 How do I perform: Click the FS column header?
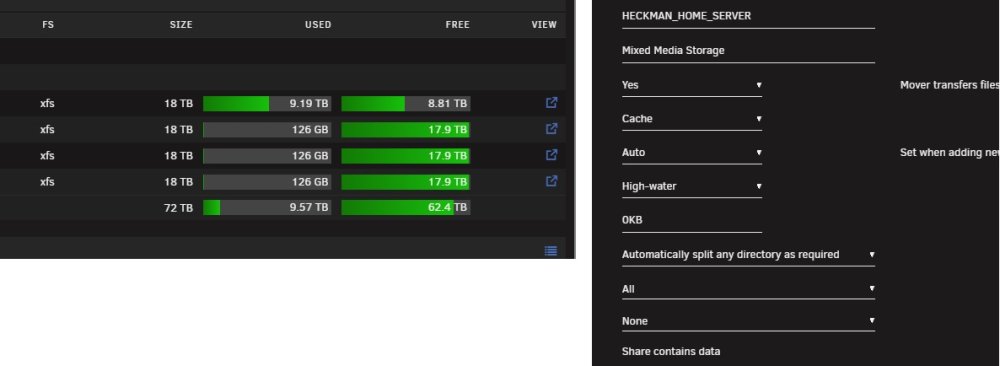[48, 25]
